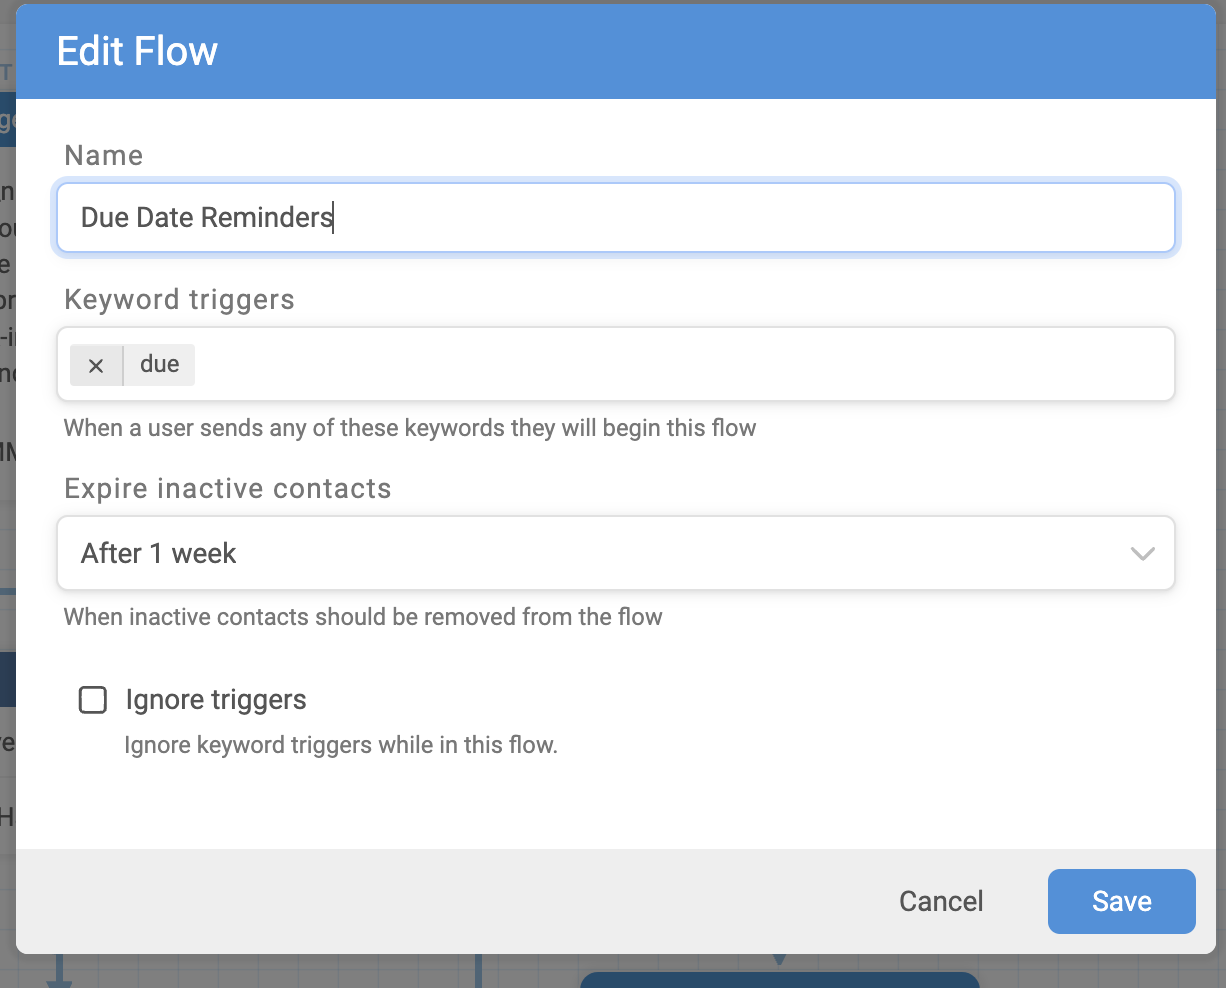Cancel editing the flow
1226x988 pixels.
[940, 901]
